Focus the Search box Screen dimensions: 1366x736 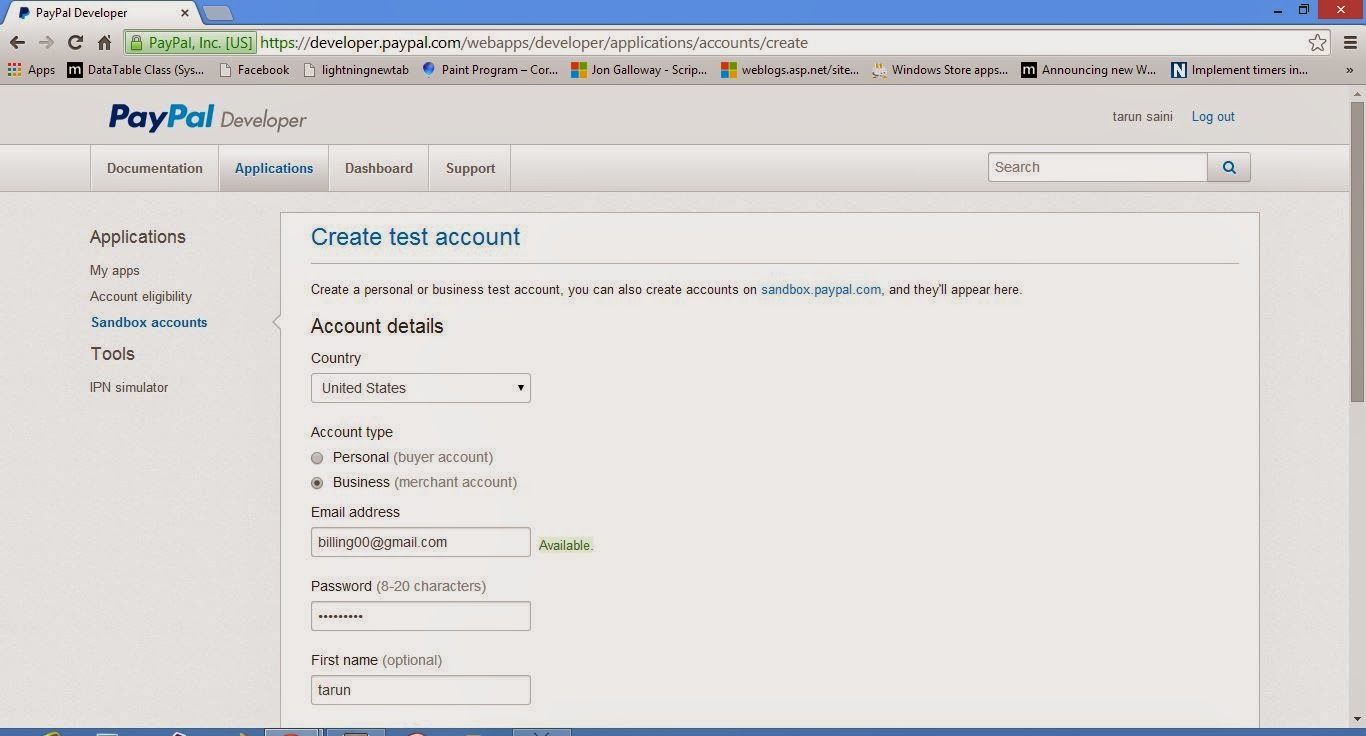pos(1098,167)
